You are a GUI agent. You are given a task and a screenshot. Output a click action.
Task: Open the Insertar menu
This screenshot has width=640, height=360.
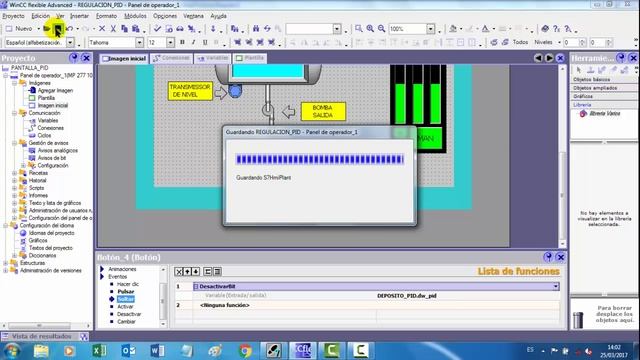[x=79, y=16]
